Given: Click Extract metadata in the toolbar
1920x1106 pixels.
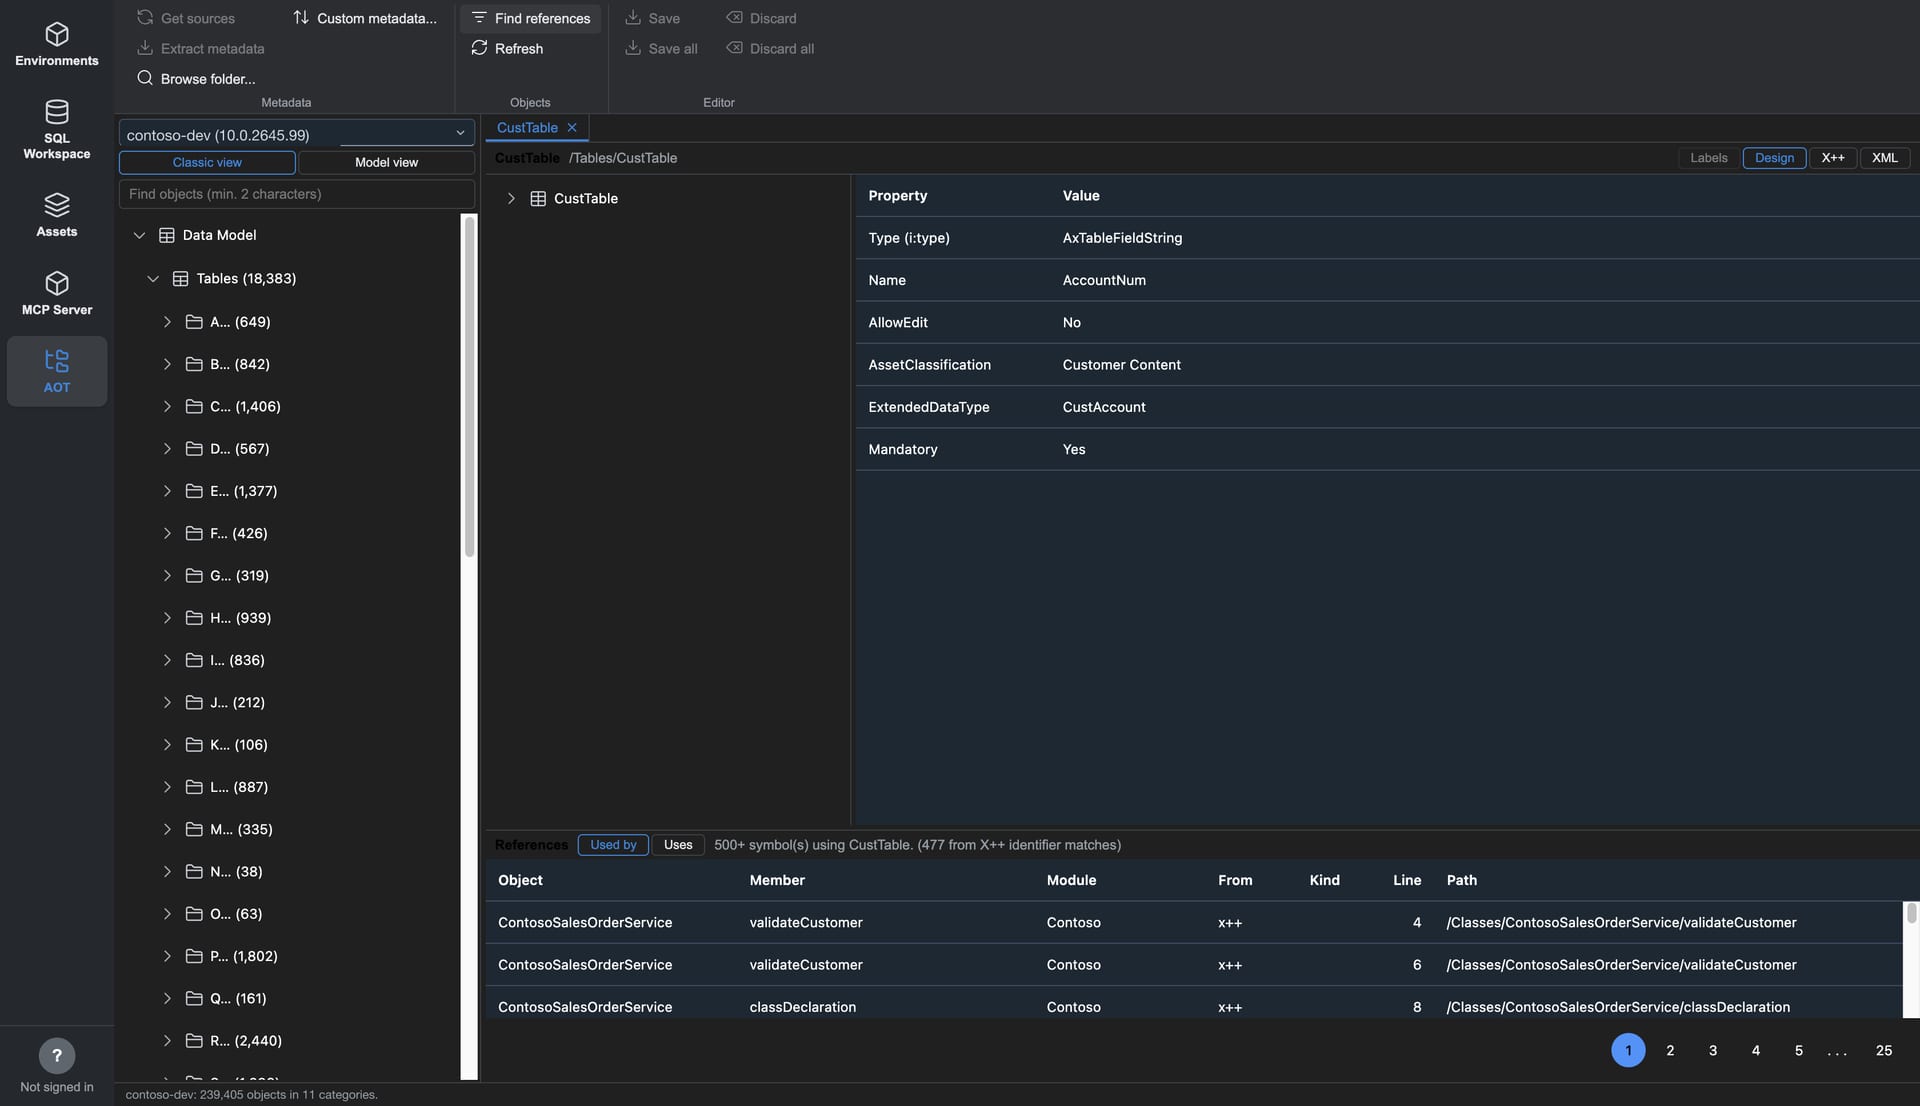Looking at the screenshot, I should tap(201, 48).
